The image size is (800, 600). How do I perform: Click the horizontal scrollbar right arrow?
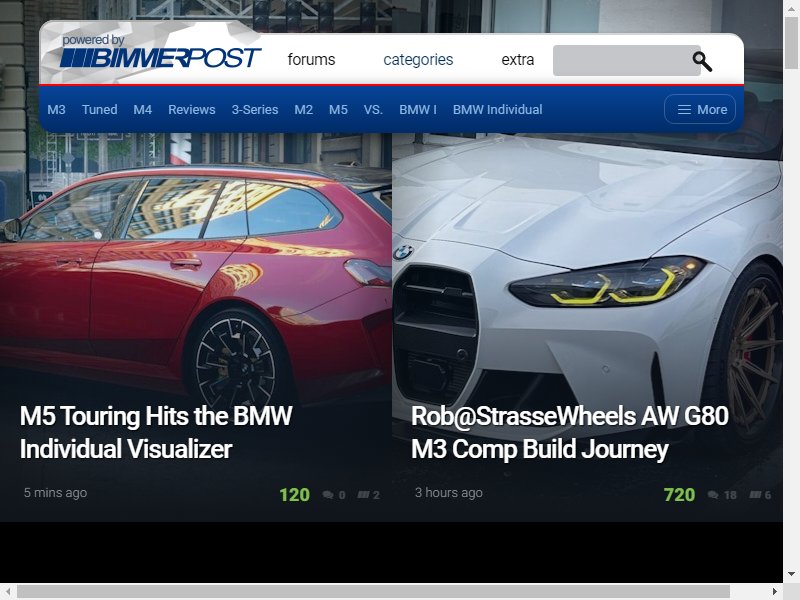click(x=775, y=591)
